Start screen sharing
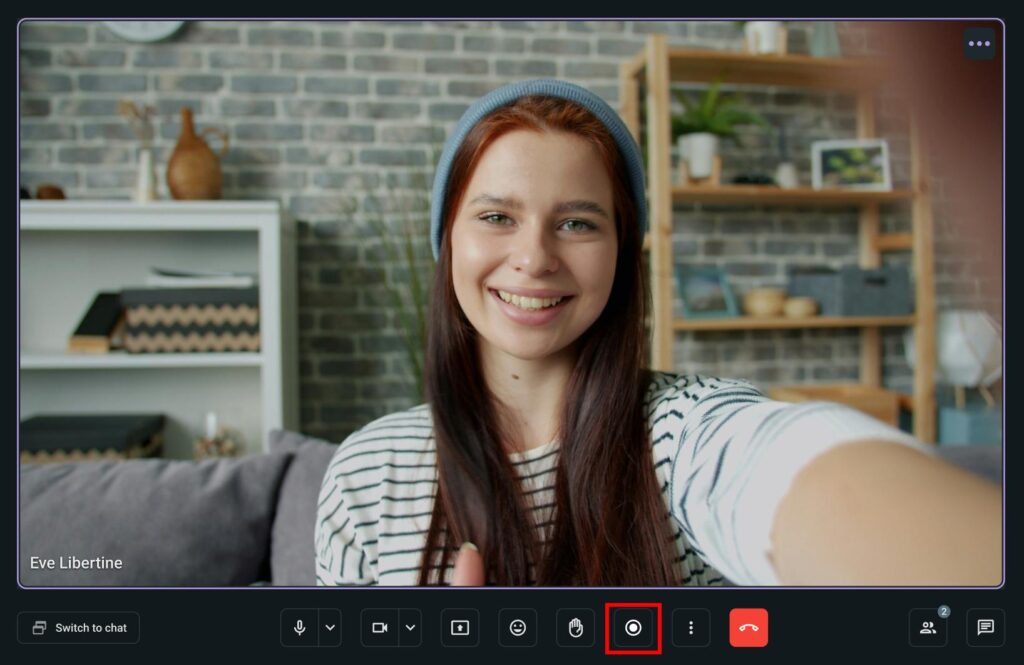 460,628
